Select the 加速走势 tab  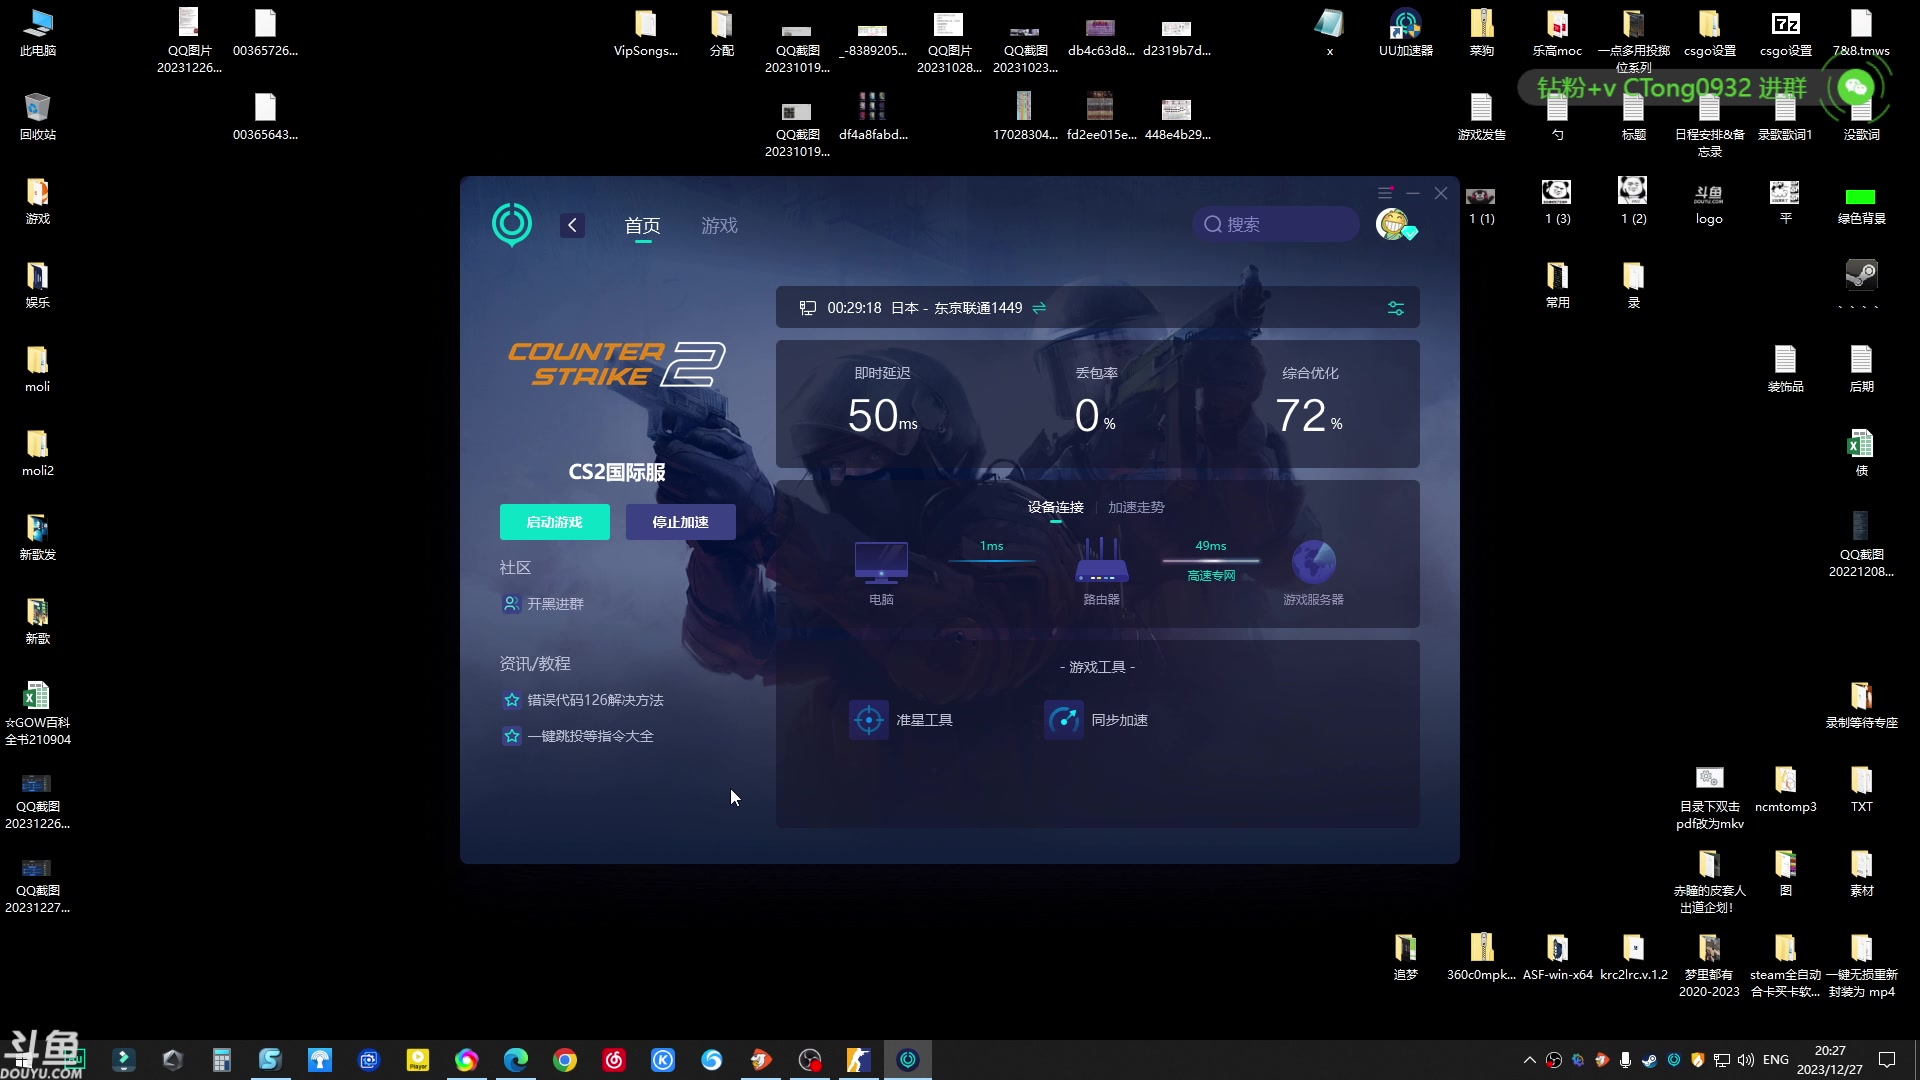1136,507
